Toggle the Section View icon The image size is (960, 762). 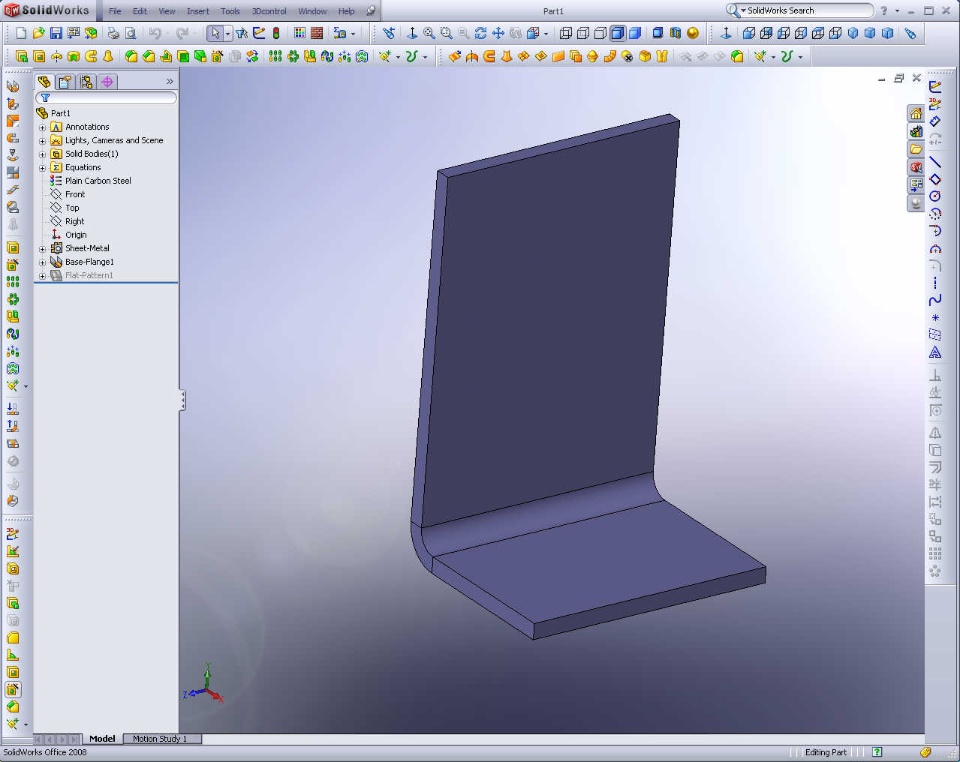coord(675,33)
